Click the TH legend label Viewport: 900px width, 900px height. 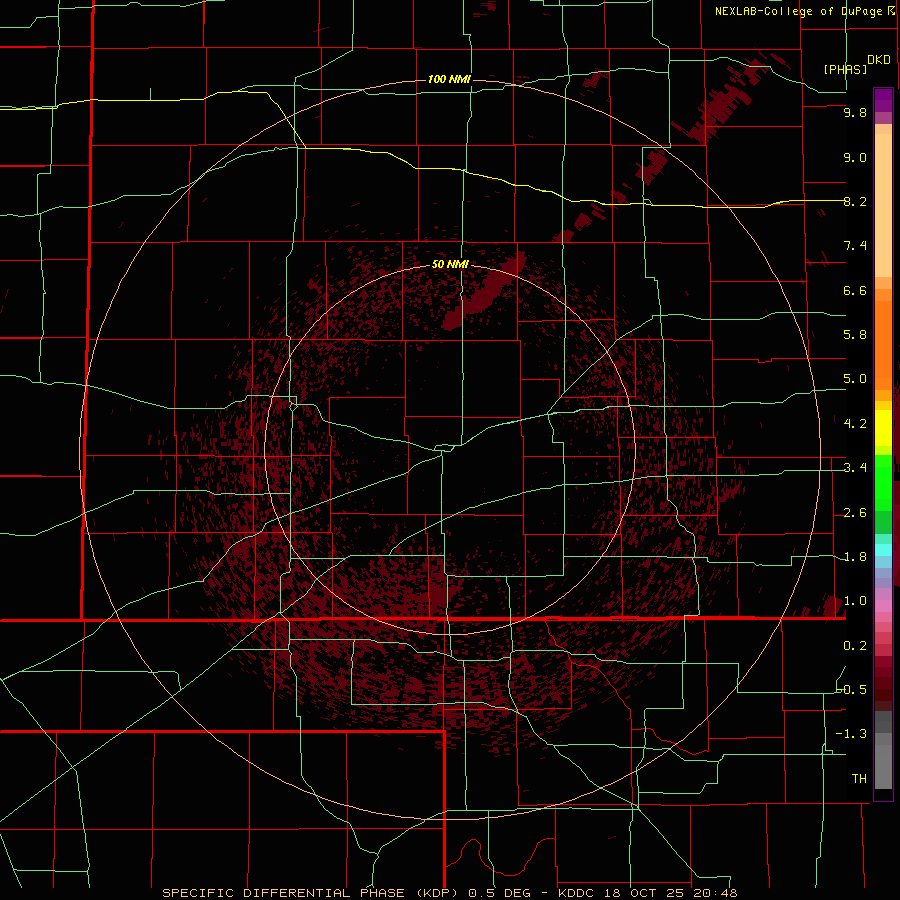tap(859, 779)
